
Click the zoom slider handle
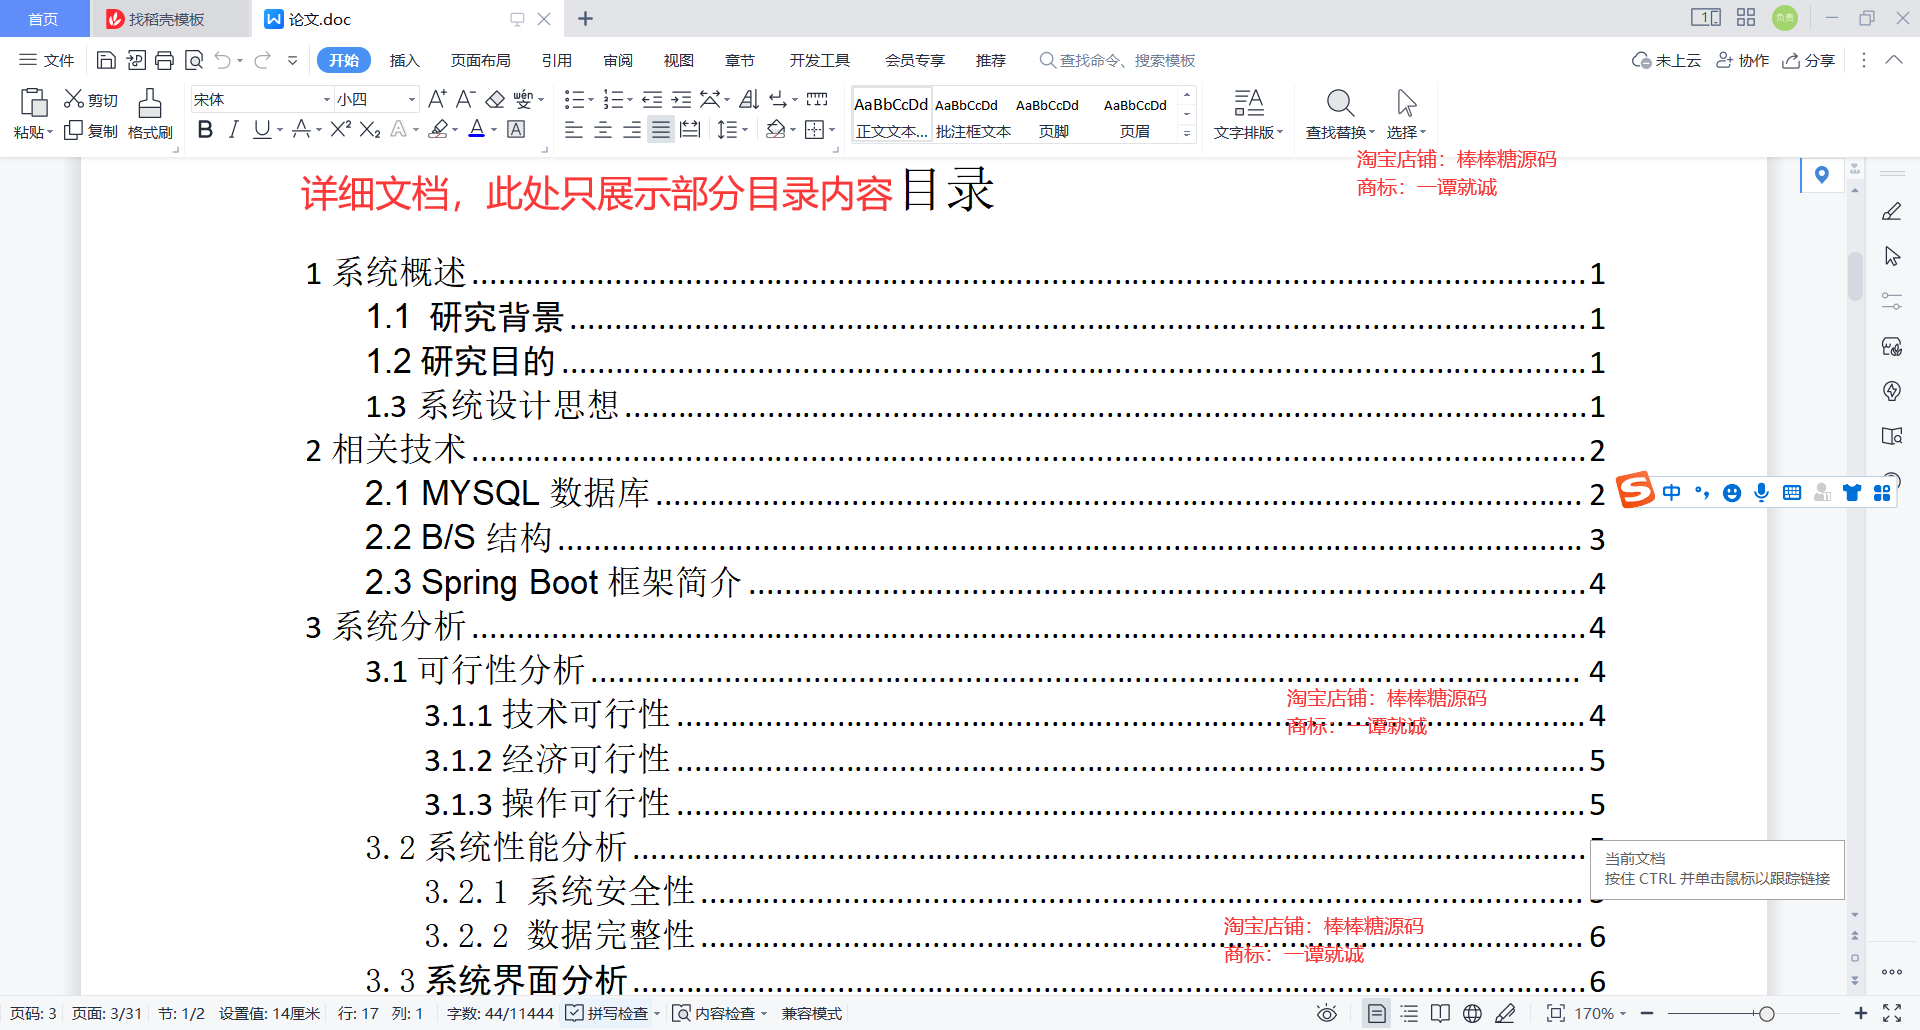[x=1767, y=1013]
